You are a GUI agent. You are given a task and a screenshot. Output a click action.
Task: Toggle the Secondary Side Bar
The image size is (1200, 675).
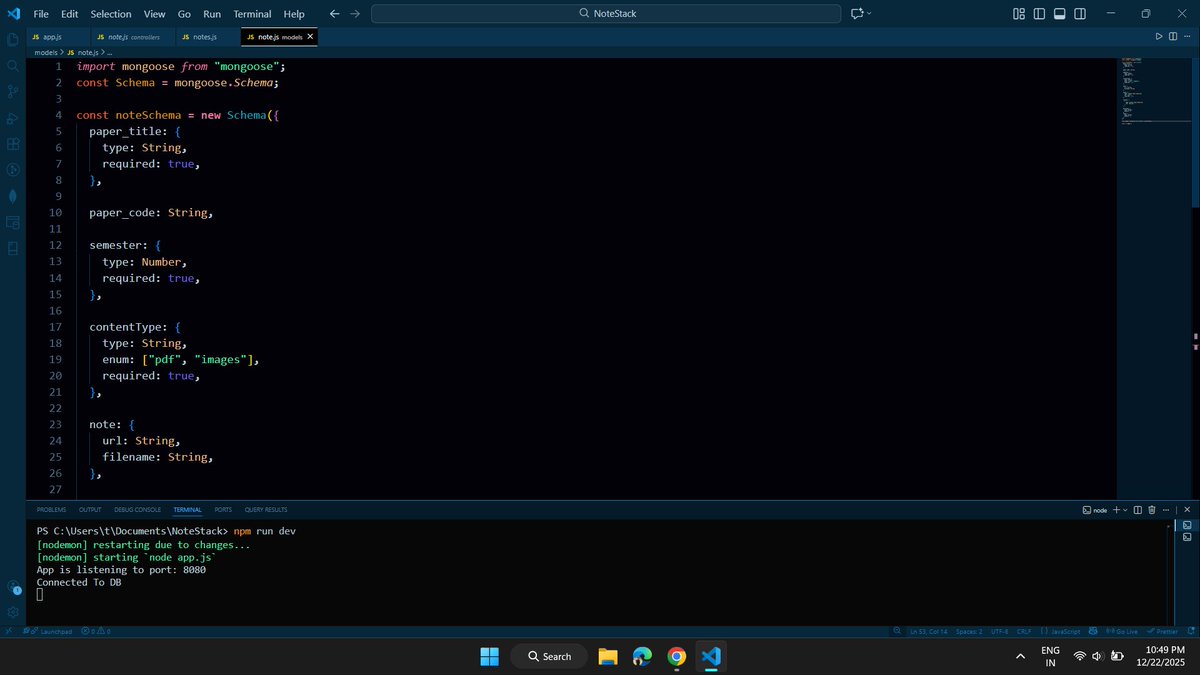tap(1081, 14)
